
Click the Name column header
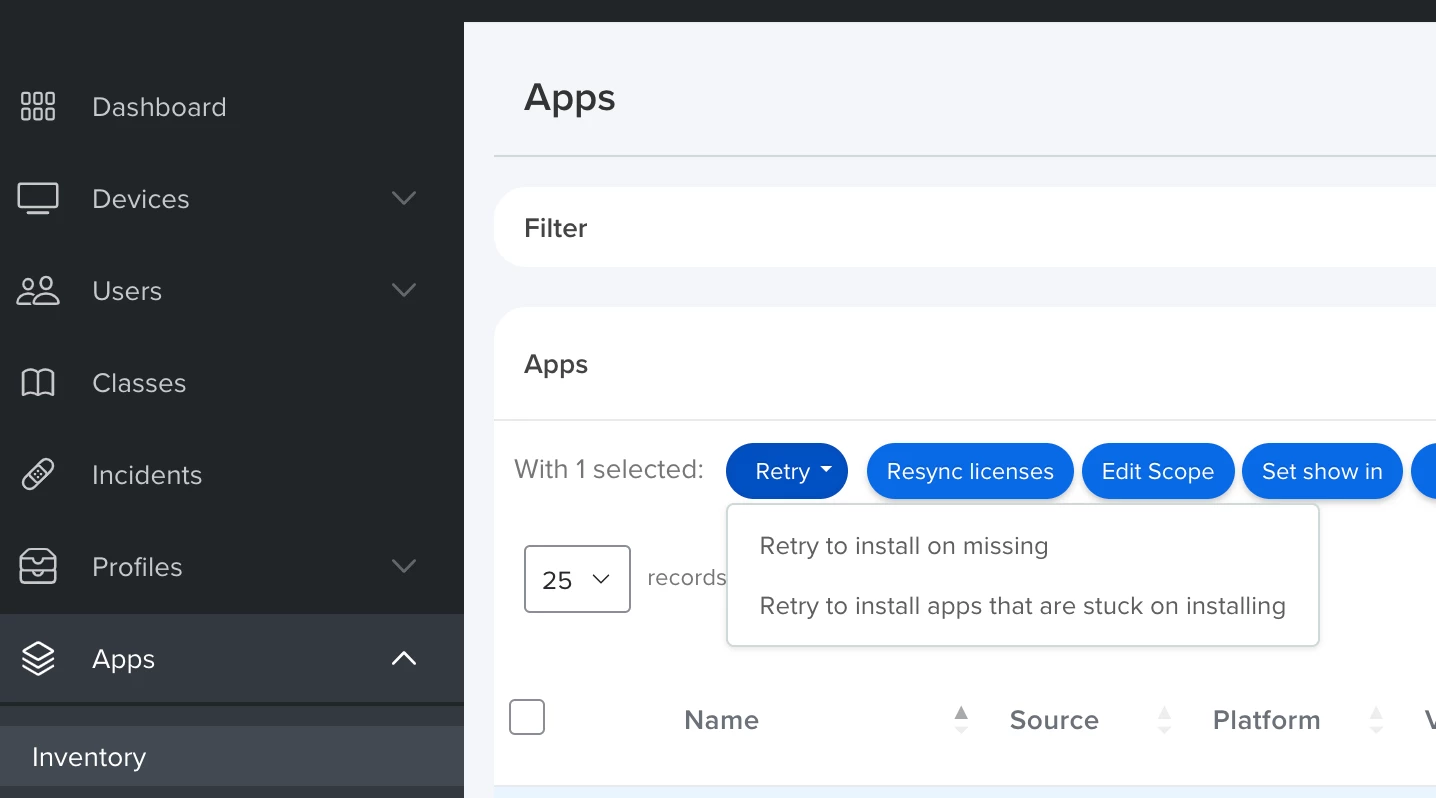(x=721, y=720)
